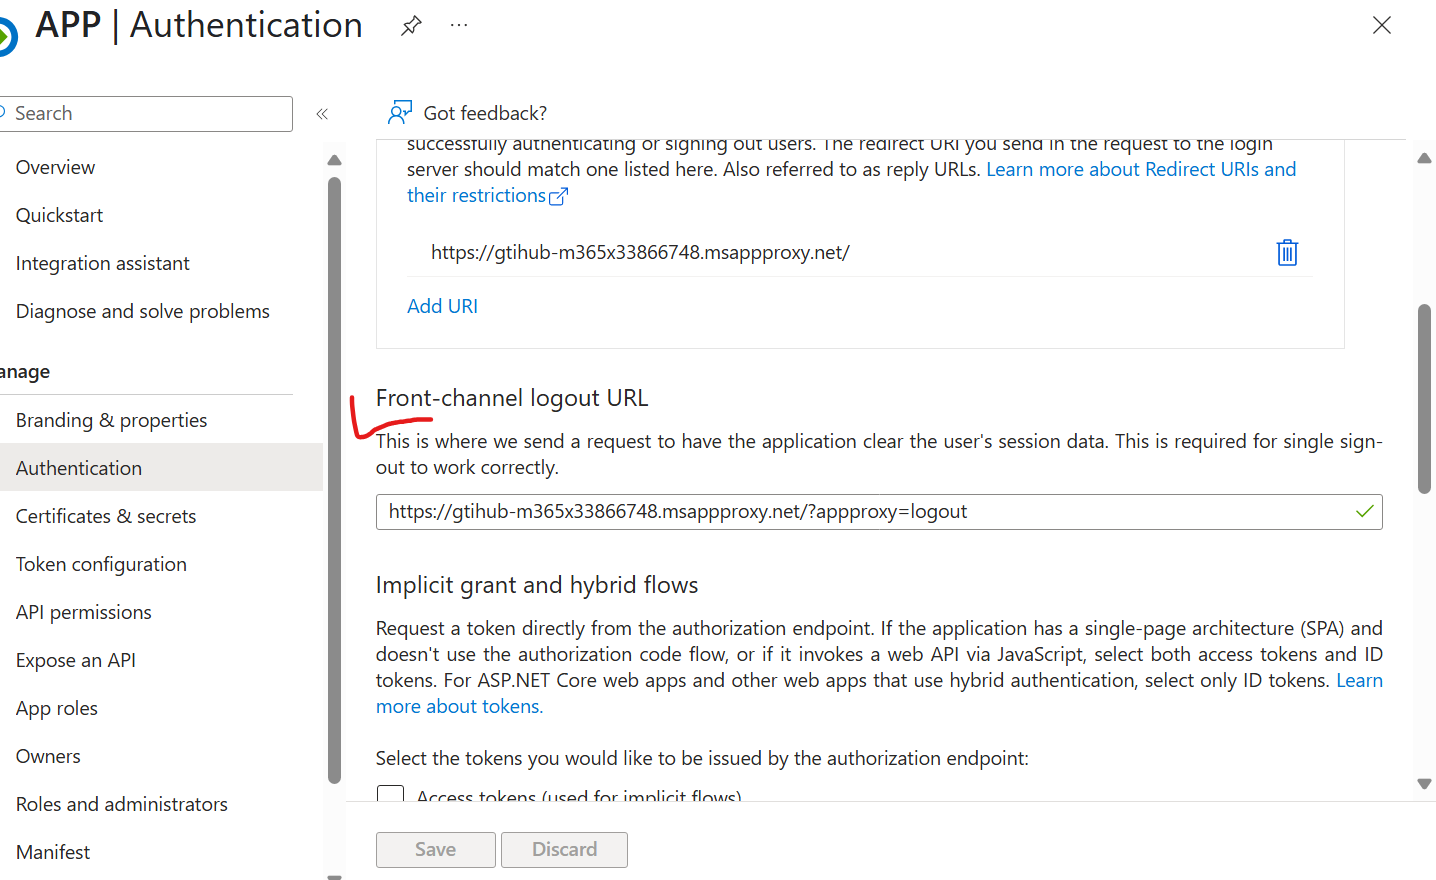1436x880 pixels.
Task: Click the Got feedback icon
Action: coord(400,112)
